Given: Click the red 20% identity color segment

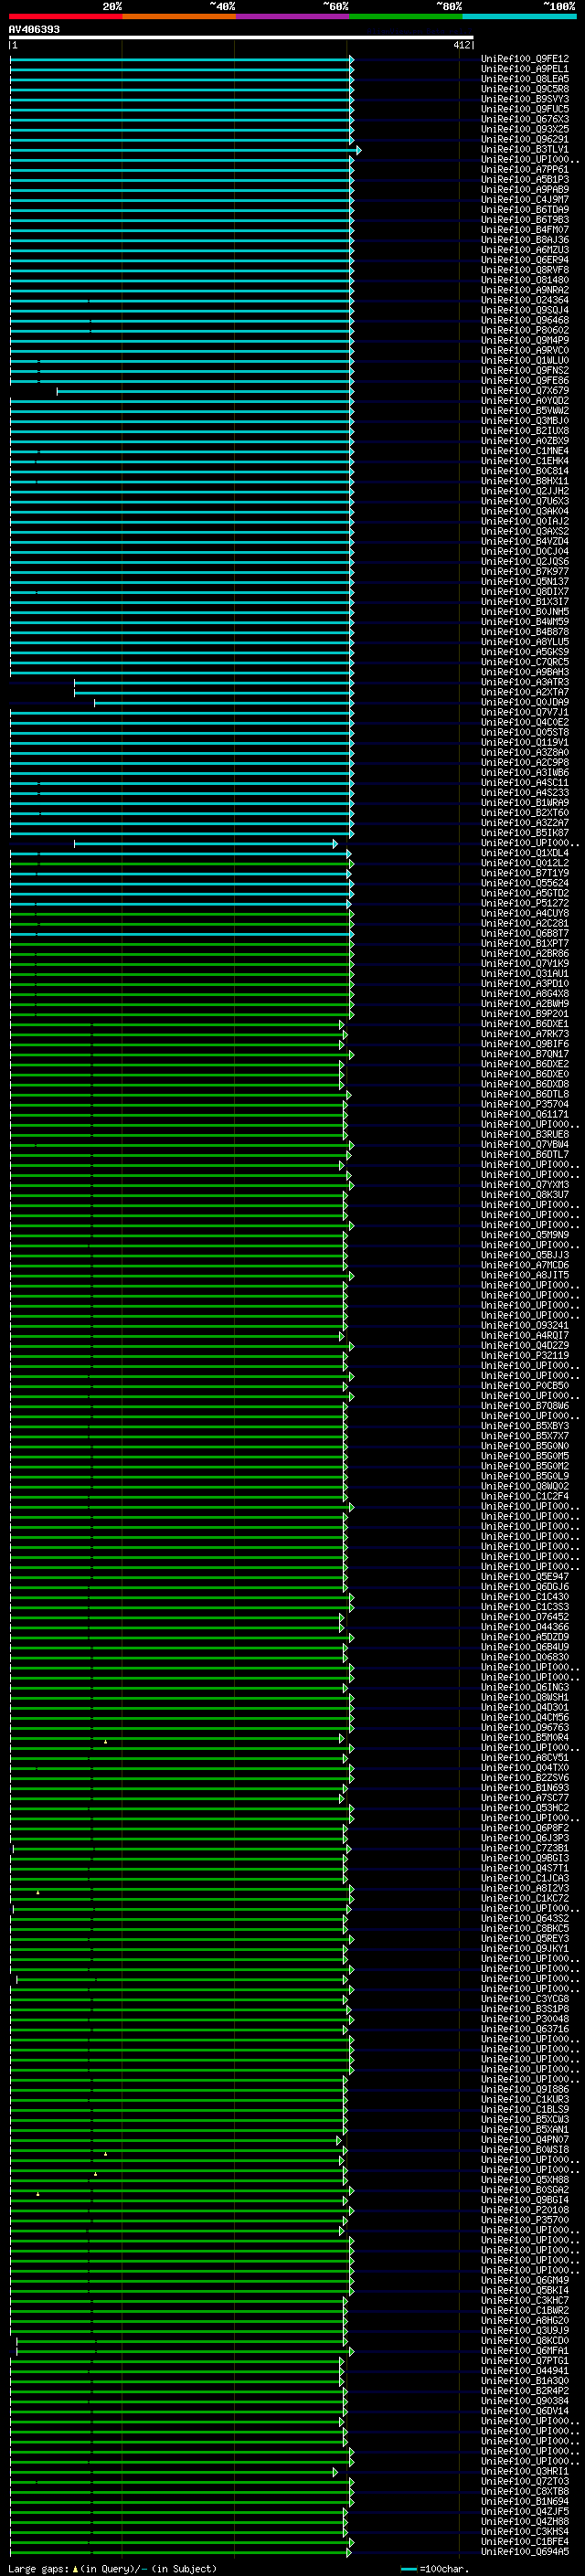Looking at the screenshot, I should pyautogui.click(x=65, y=17).
